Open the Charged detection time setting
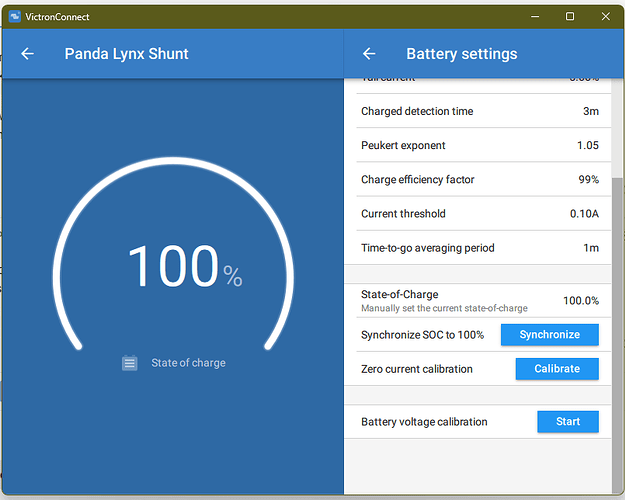 coord(480,111)
